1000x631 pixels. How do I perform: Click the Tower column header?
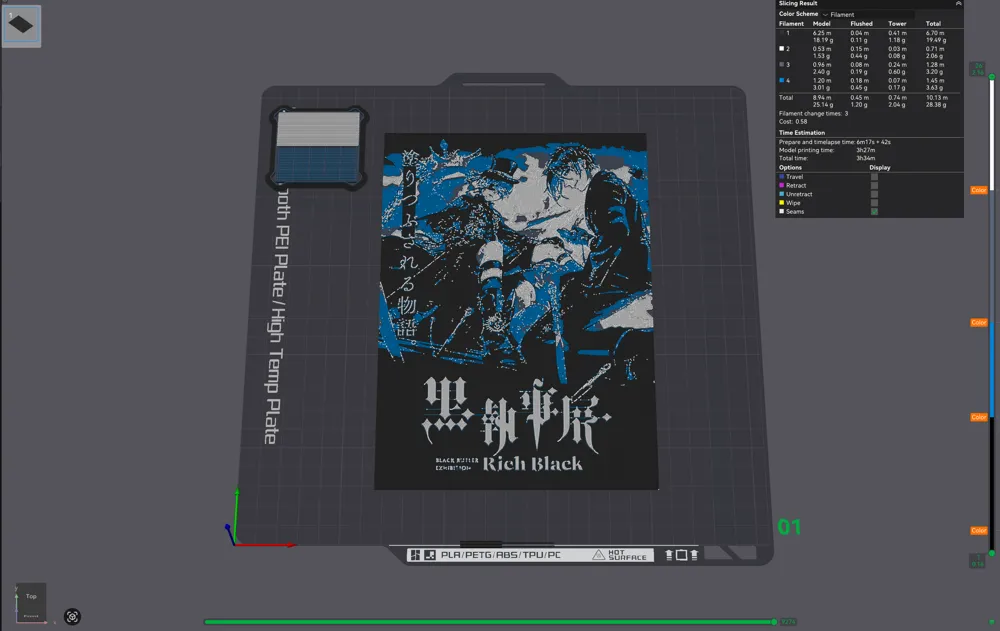897,24
